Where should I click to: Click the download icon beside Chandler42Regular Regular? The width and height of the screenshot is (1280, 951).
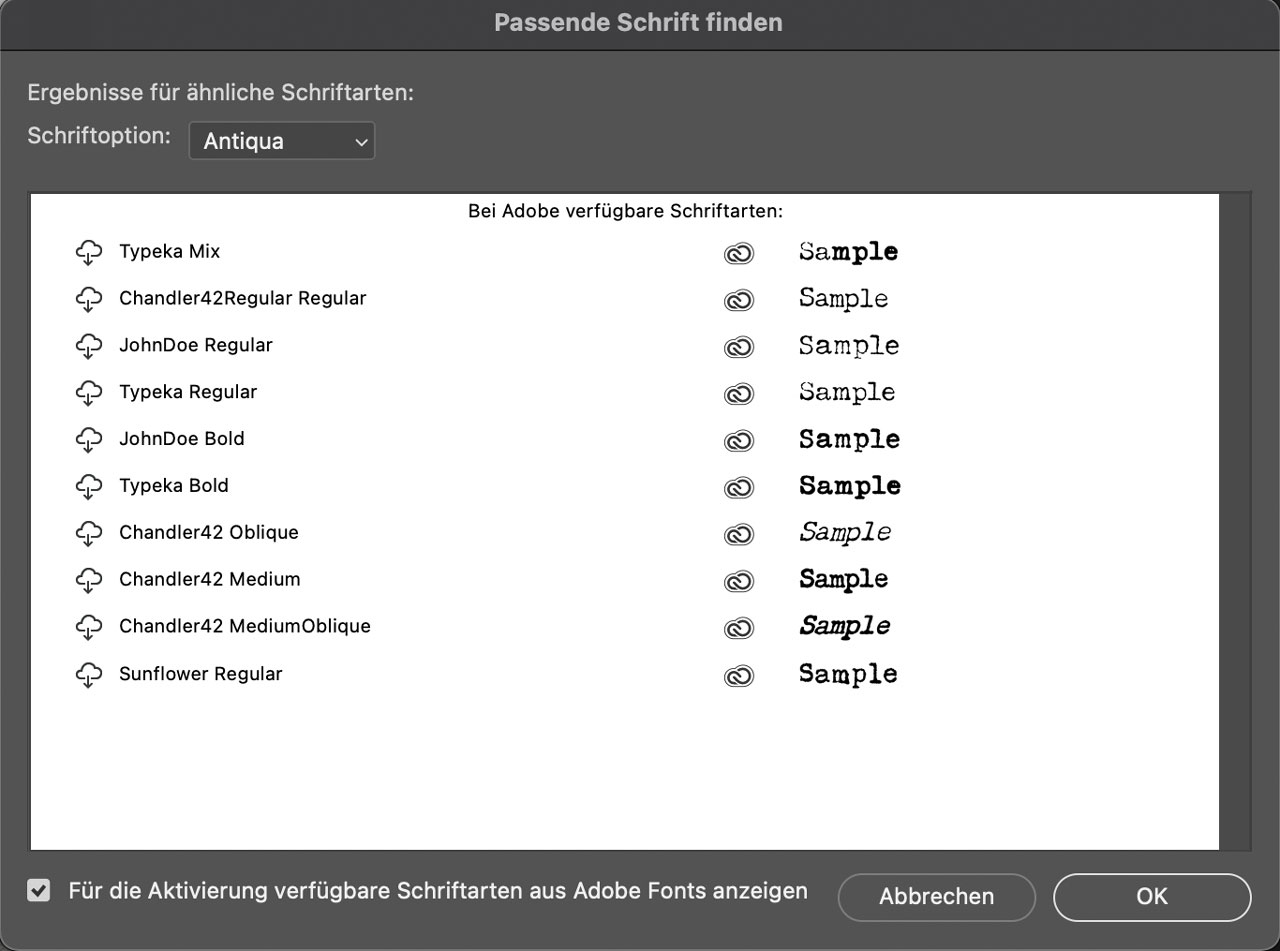point(89,300)
